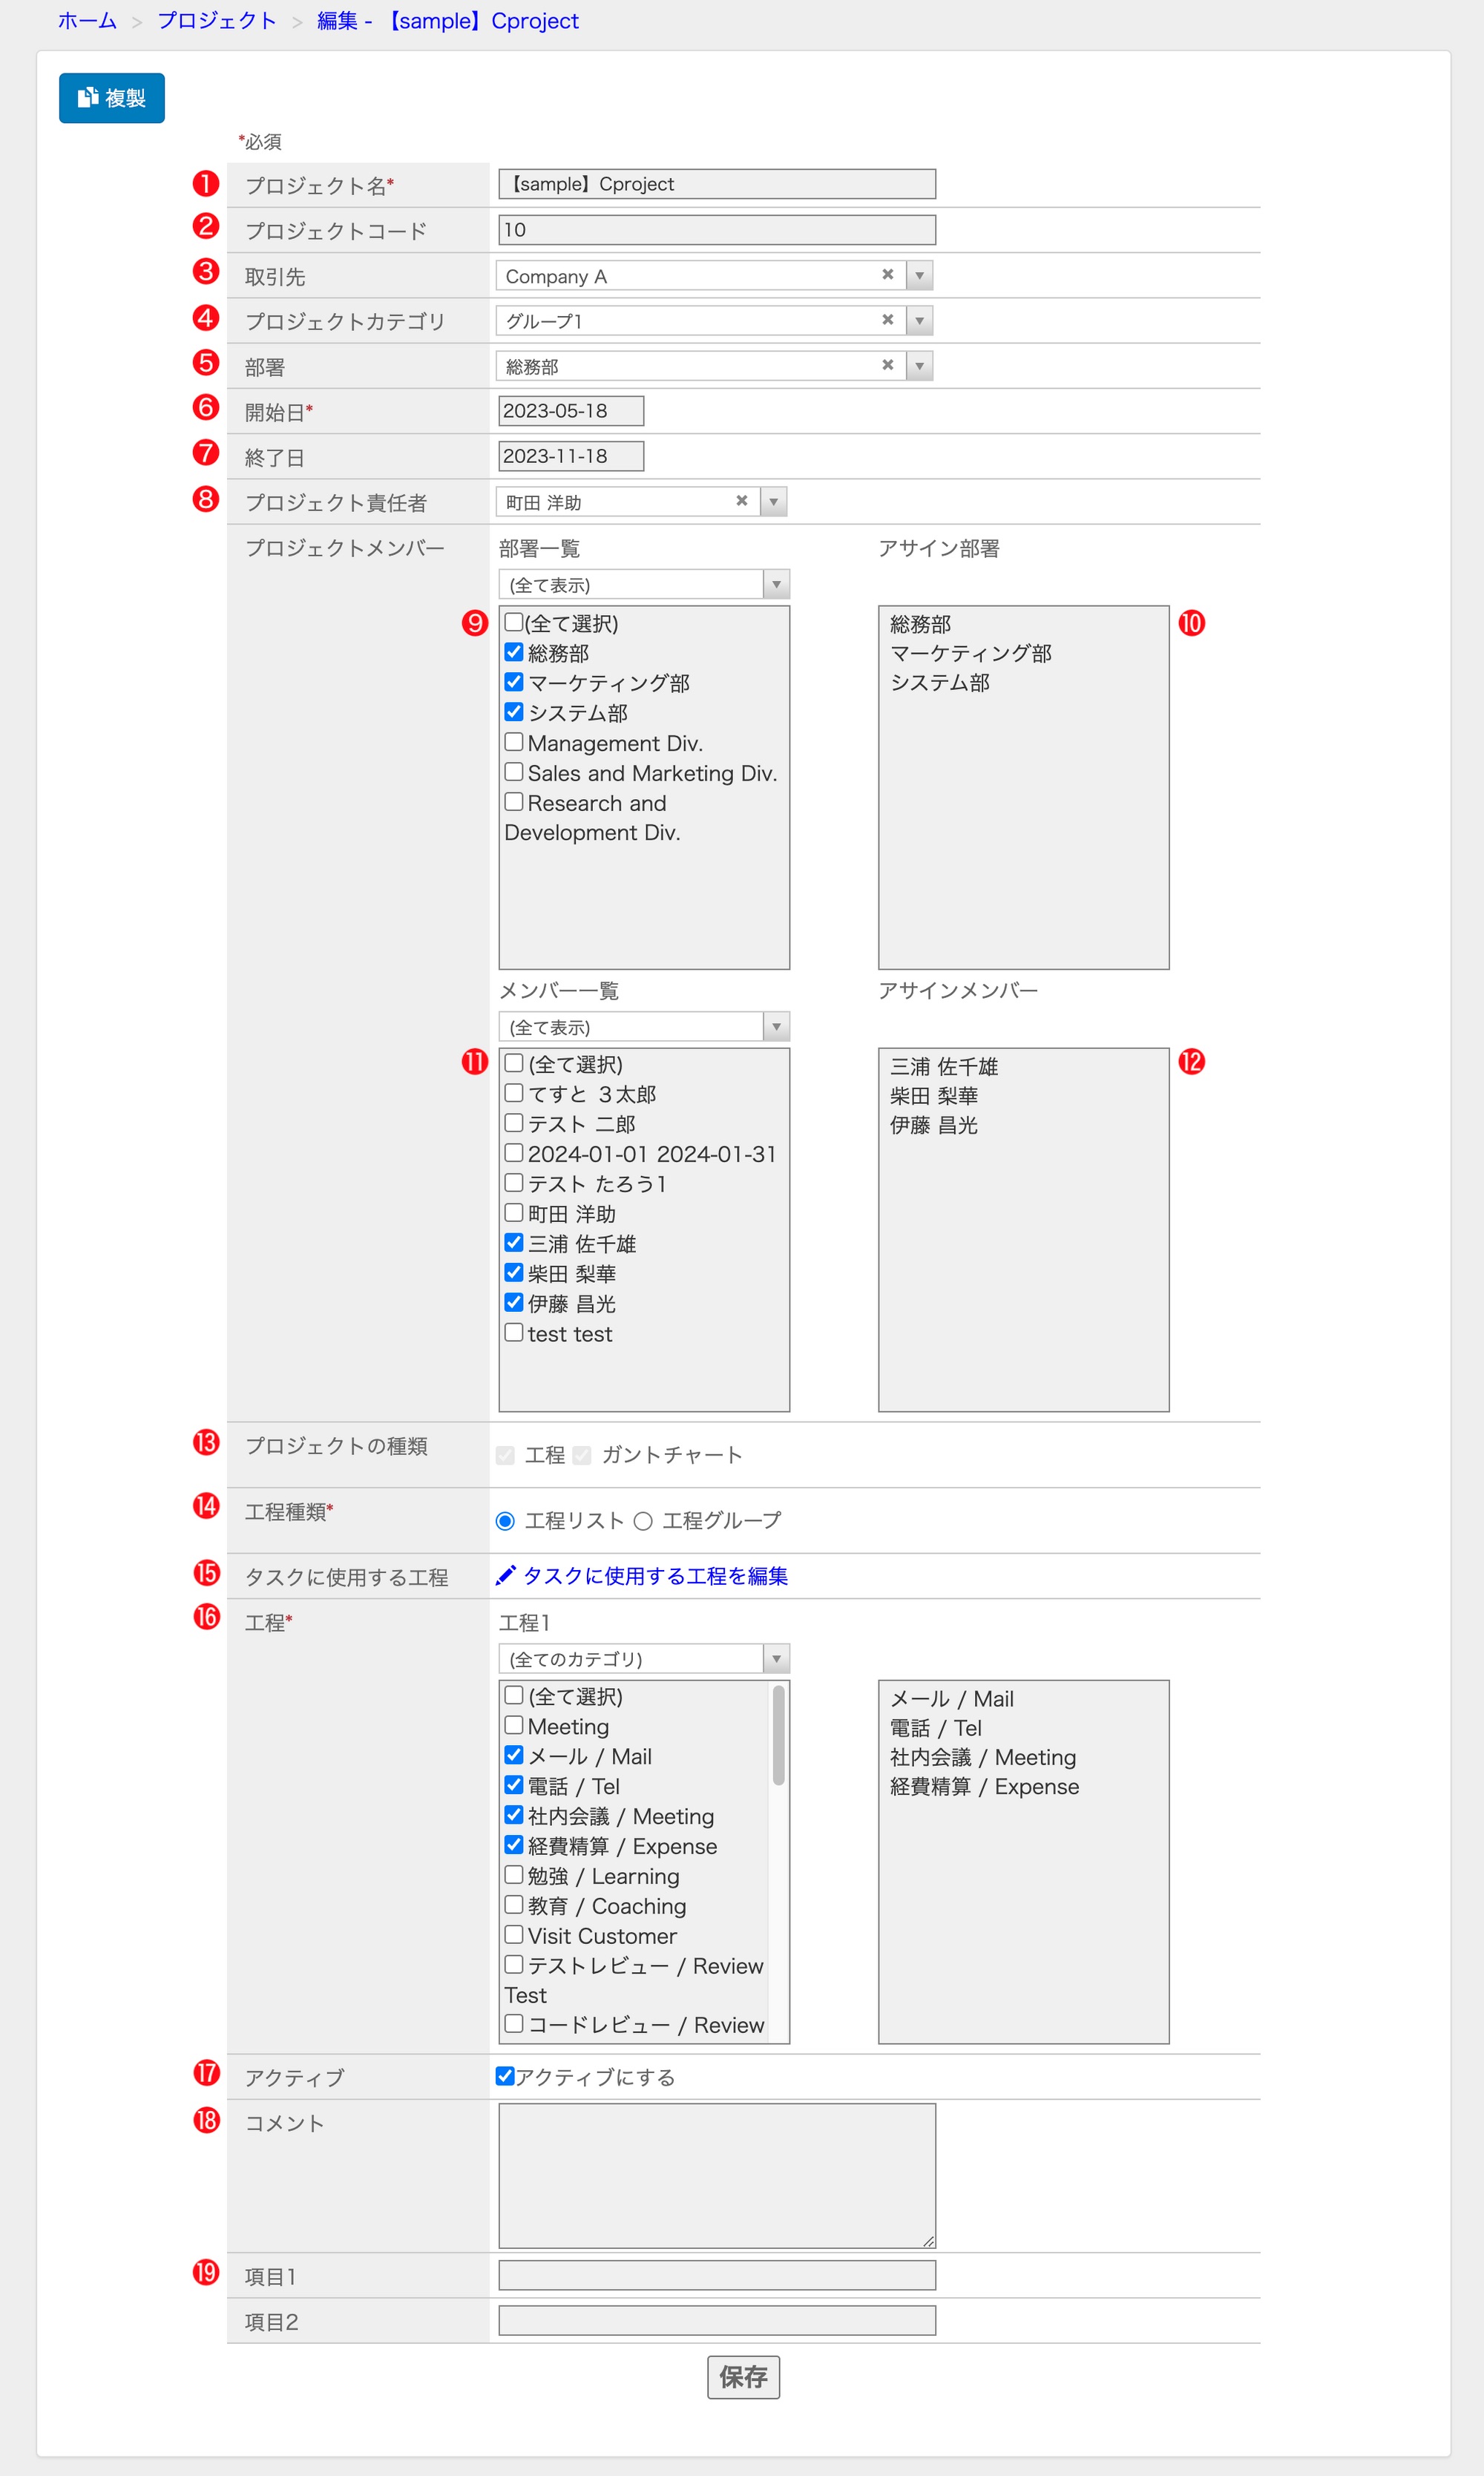Expand the 部署一覧 filter dropdown

(776, 585)
